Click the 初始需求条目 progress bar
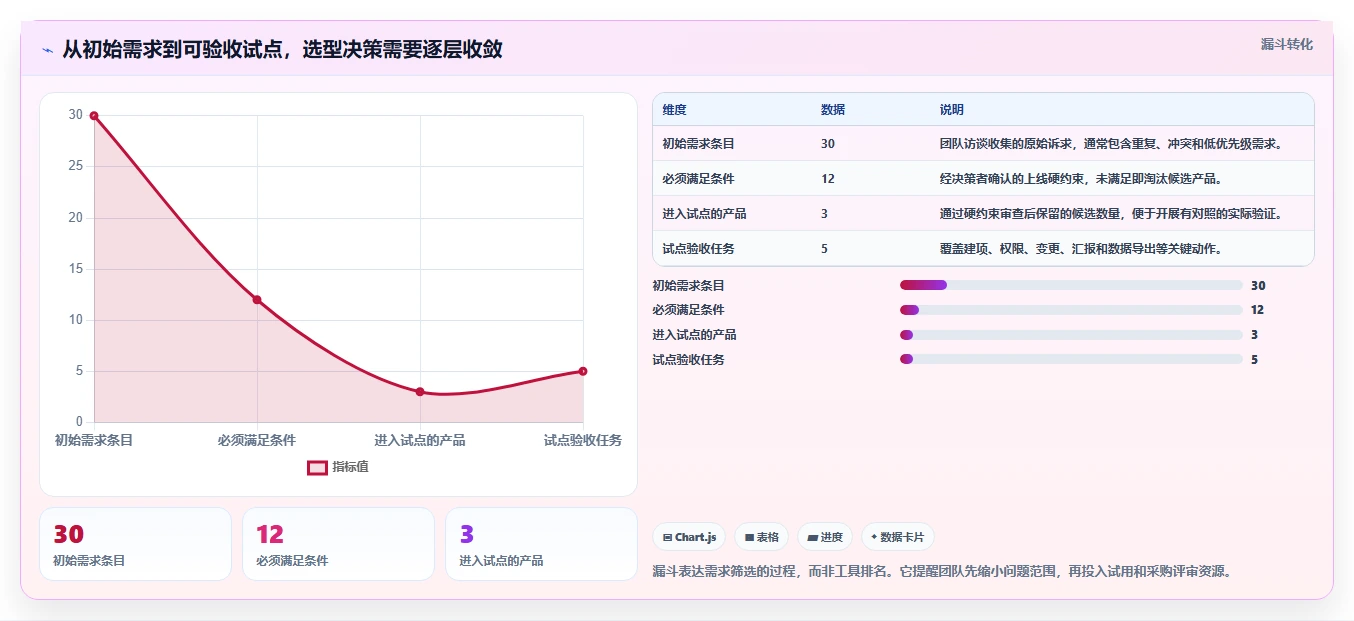1354x621 pixels. (1071, 285)
